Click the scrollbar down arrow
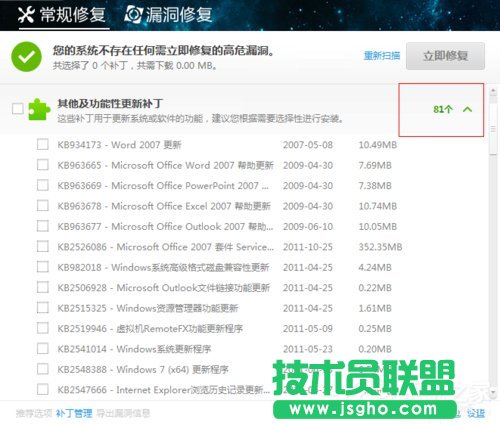This screenshot has width=500, height=425. tap(493, 393)
